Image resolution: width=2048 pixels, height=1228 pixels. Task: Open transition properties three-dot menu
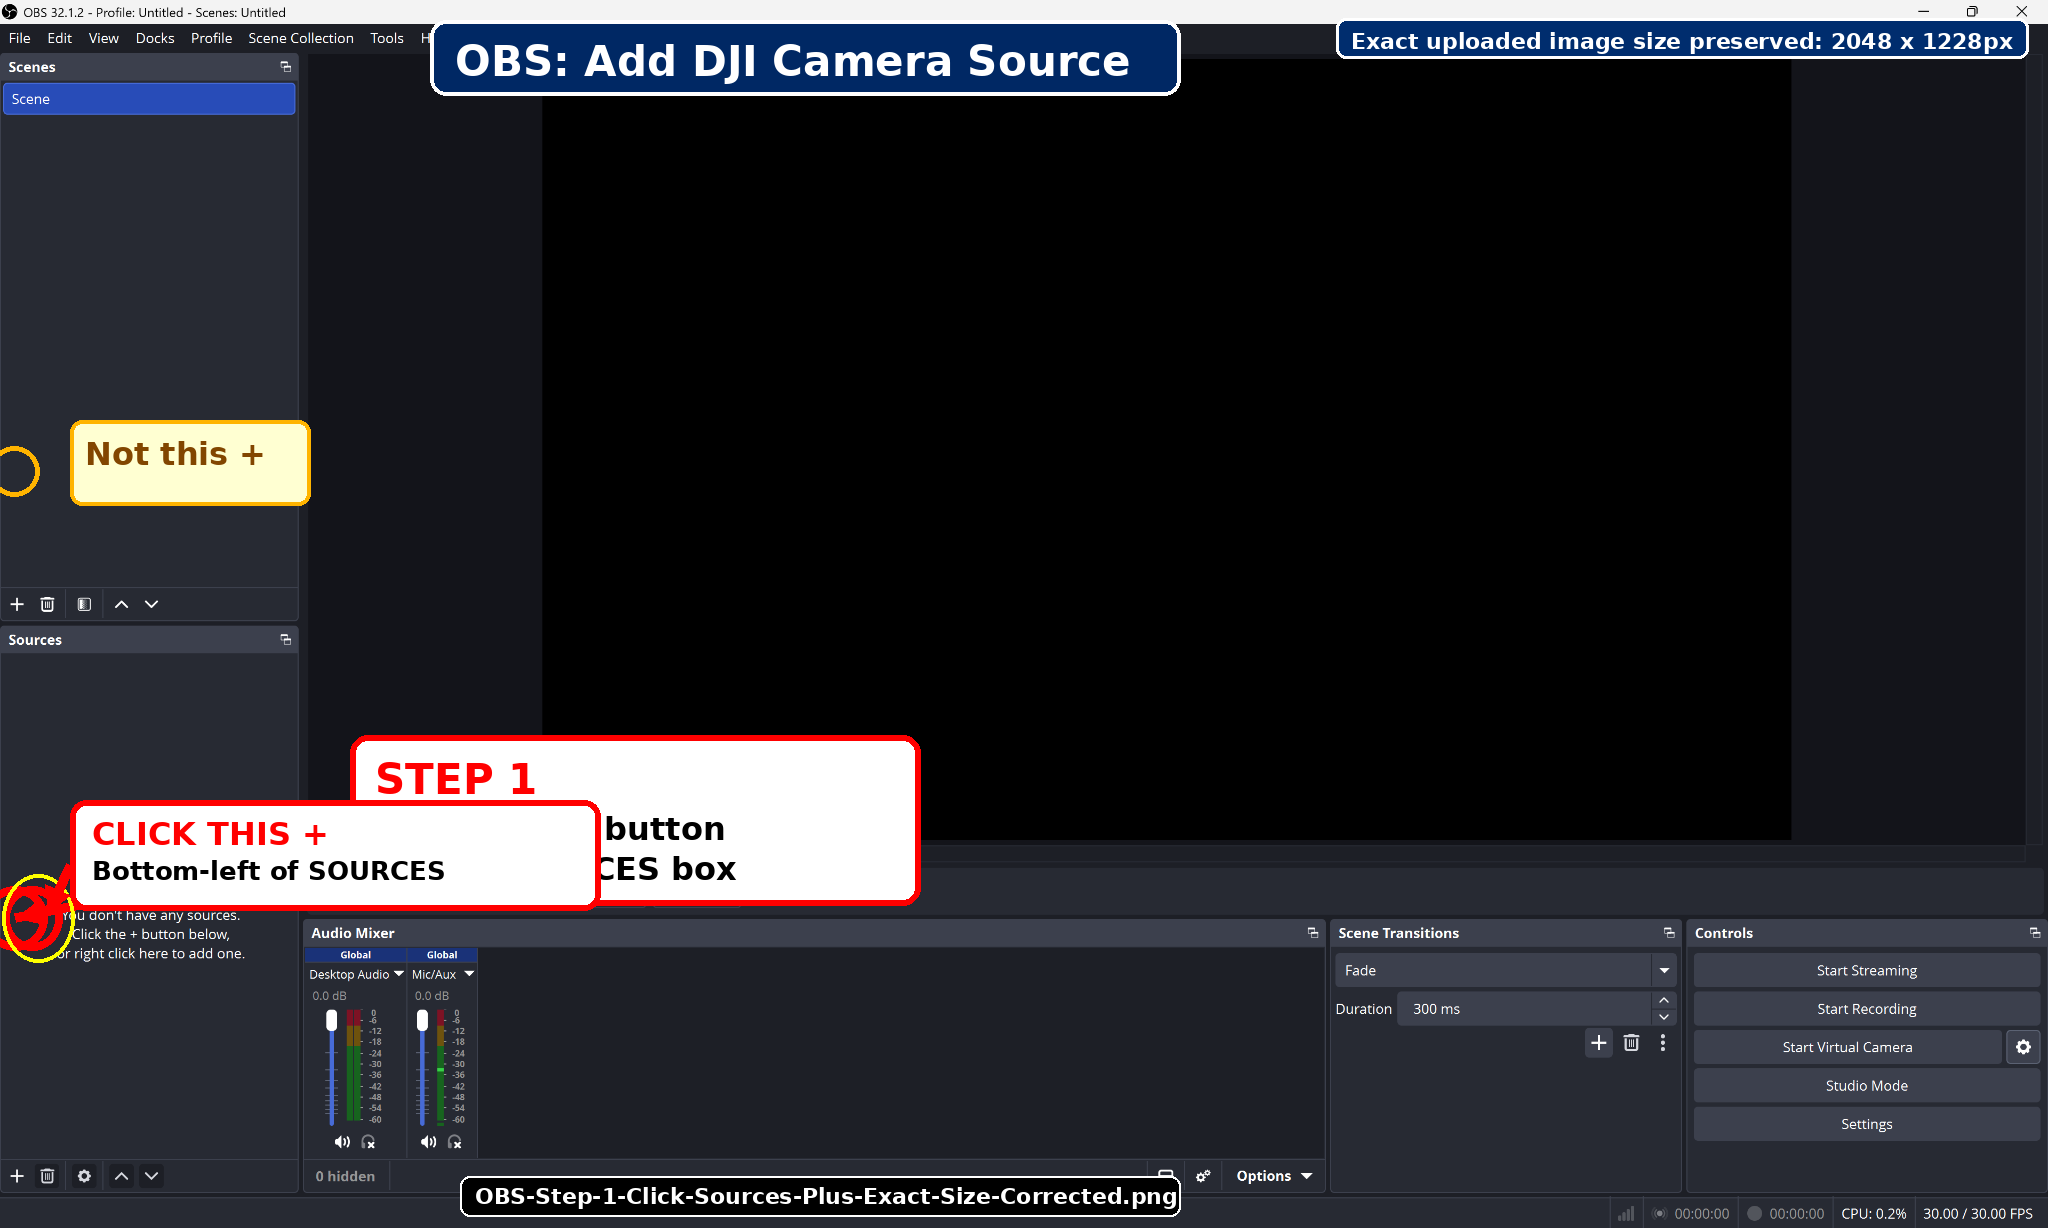coord(1663,1043)
